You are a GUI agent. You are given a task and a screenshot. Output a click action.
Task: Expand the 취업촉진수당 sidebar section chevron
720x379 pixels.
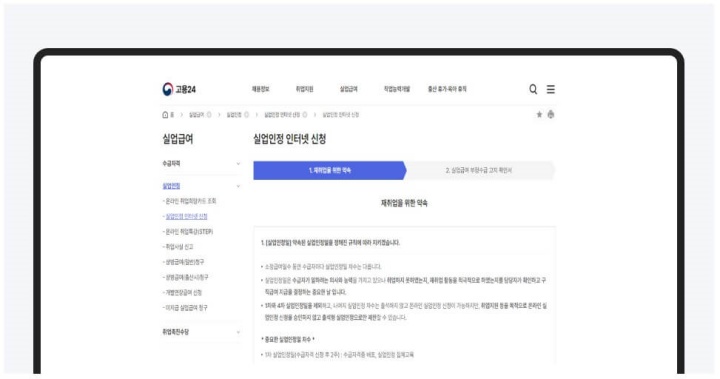(238, 332)
